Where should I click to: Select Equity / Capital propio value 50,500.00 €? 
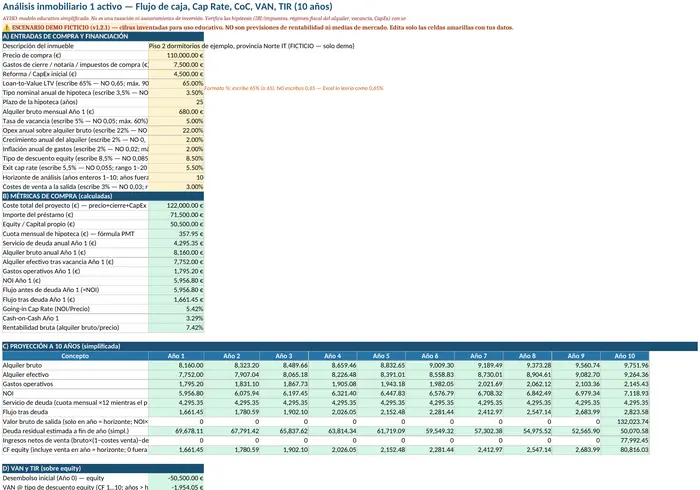click(x=176, y=224)
